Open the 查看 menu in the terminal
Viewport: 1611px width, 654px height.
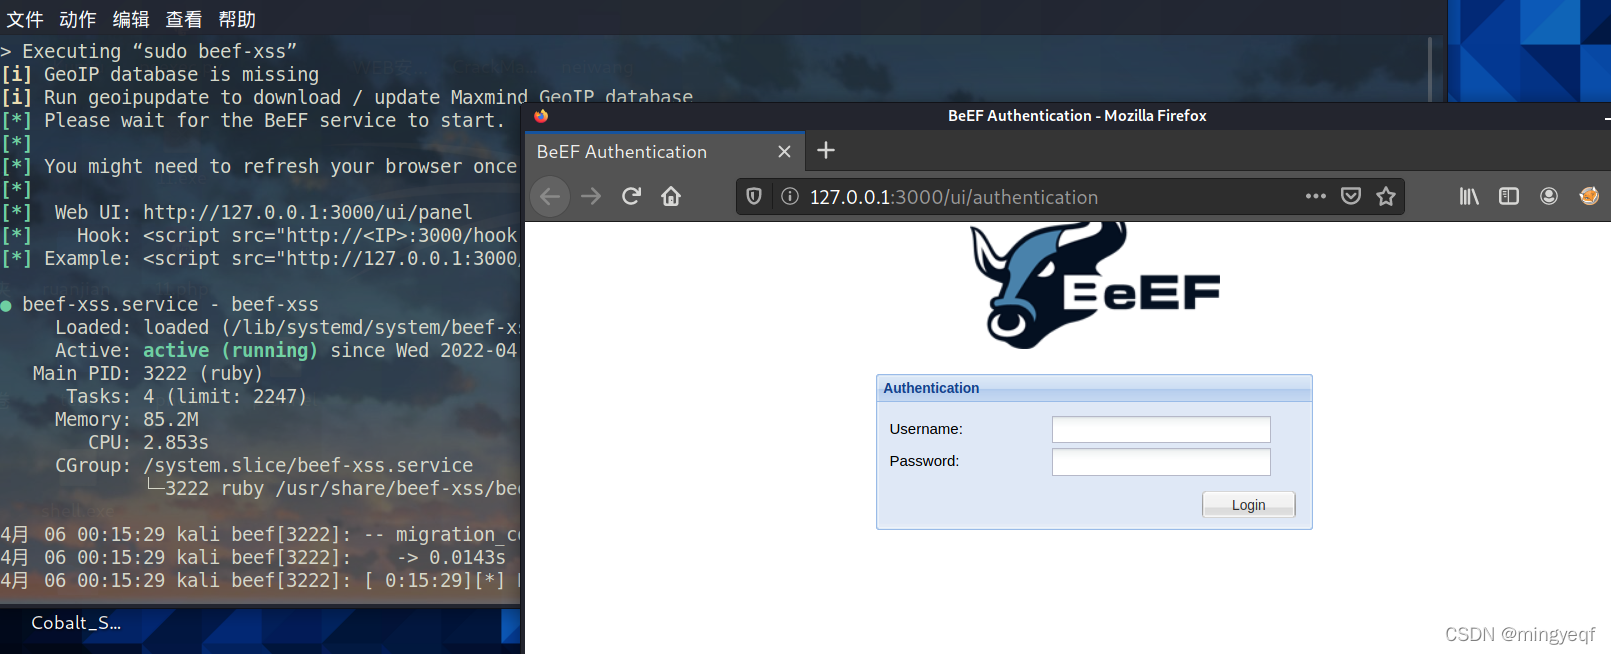(183, 19)
